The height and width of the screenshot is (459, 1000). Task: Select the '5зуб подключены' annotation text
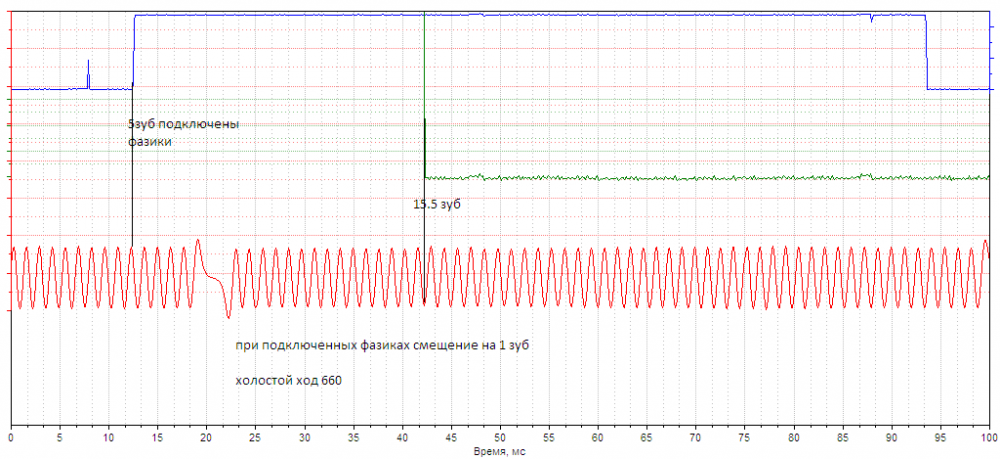point(184,124)
